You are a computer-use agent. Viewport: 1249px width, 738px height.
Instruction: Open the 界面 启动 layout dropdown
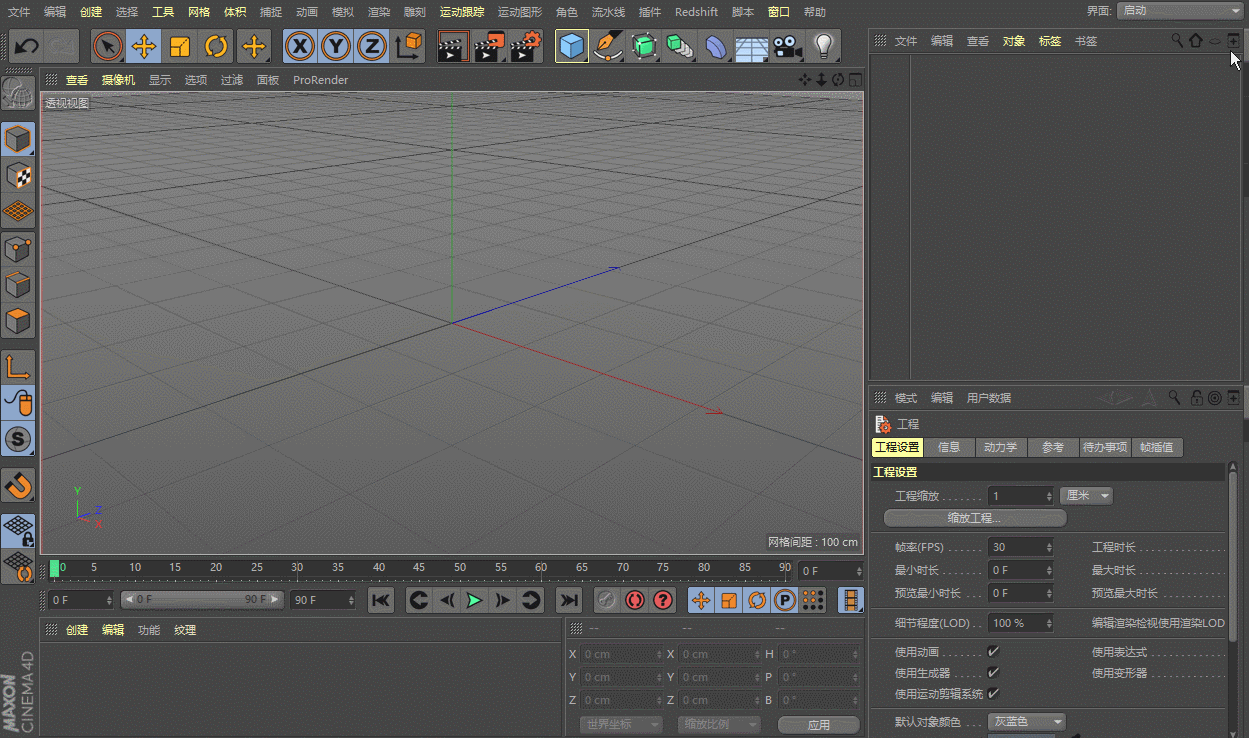click(1178, 11)
